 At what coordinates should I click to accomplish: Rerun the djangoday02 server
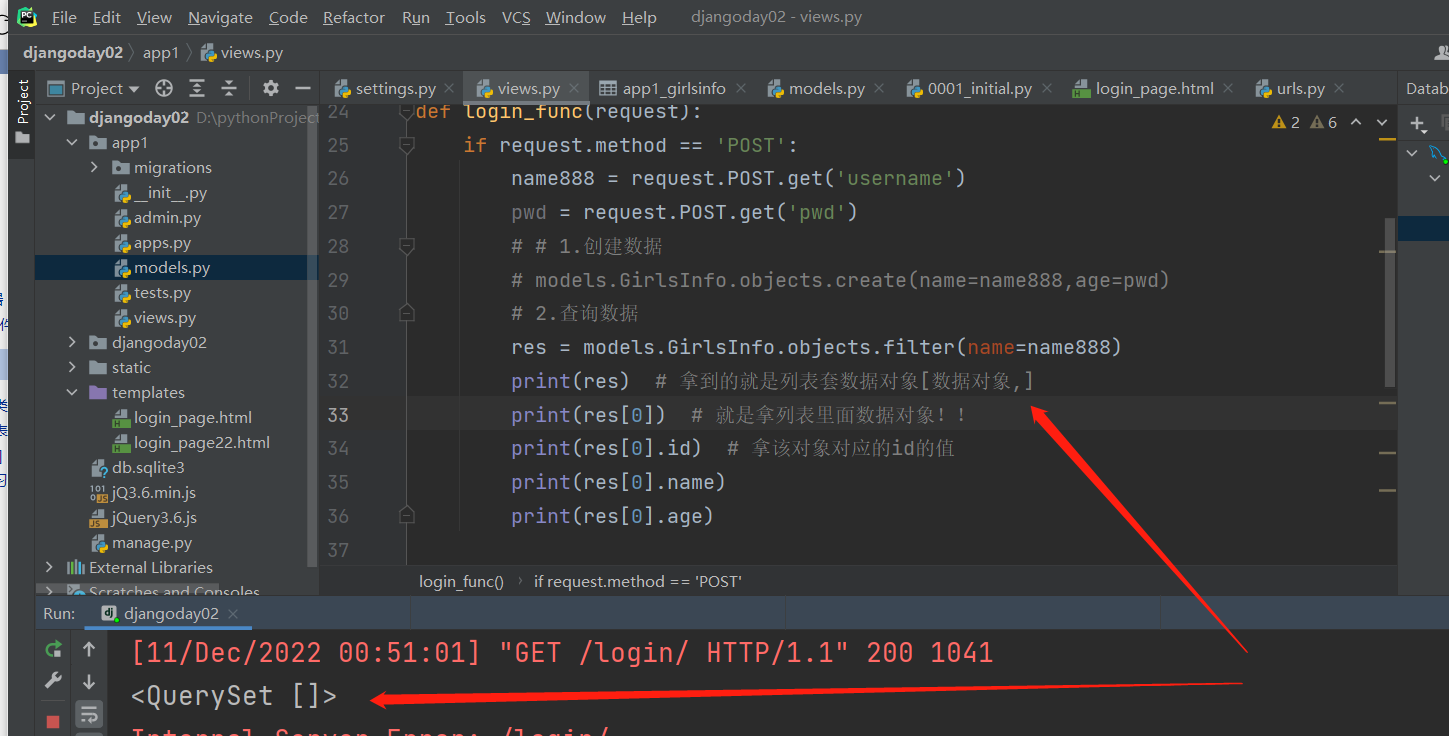(x=53, y=650)
